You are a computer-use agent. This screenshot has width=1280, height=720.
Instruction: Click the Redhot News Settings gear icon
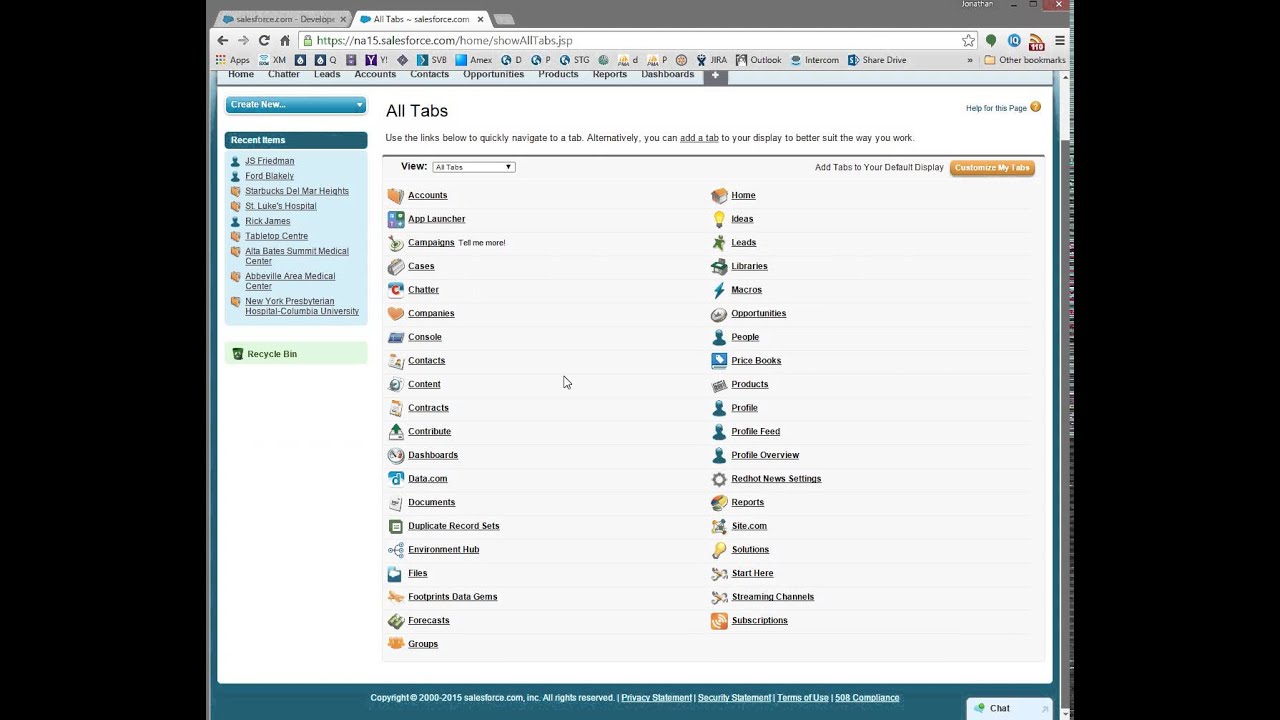tap(719, 479)
